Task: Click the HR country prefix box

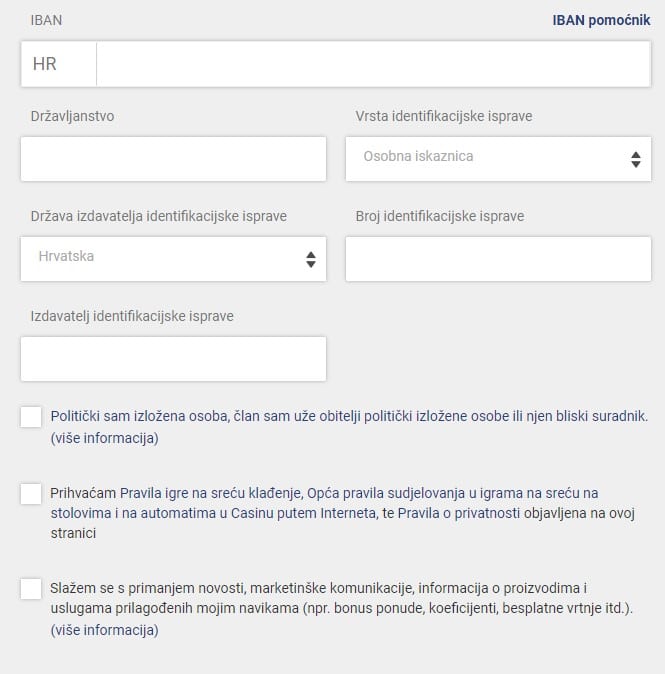Action: click(x=58, y=64)
